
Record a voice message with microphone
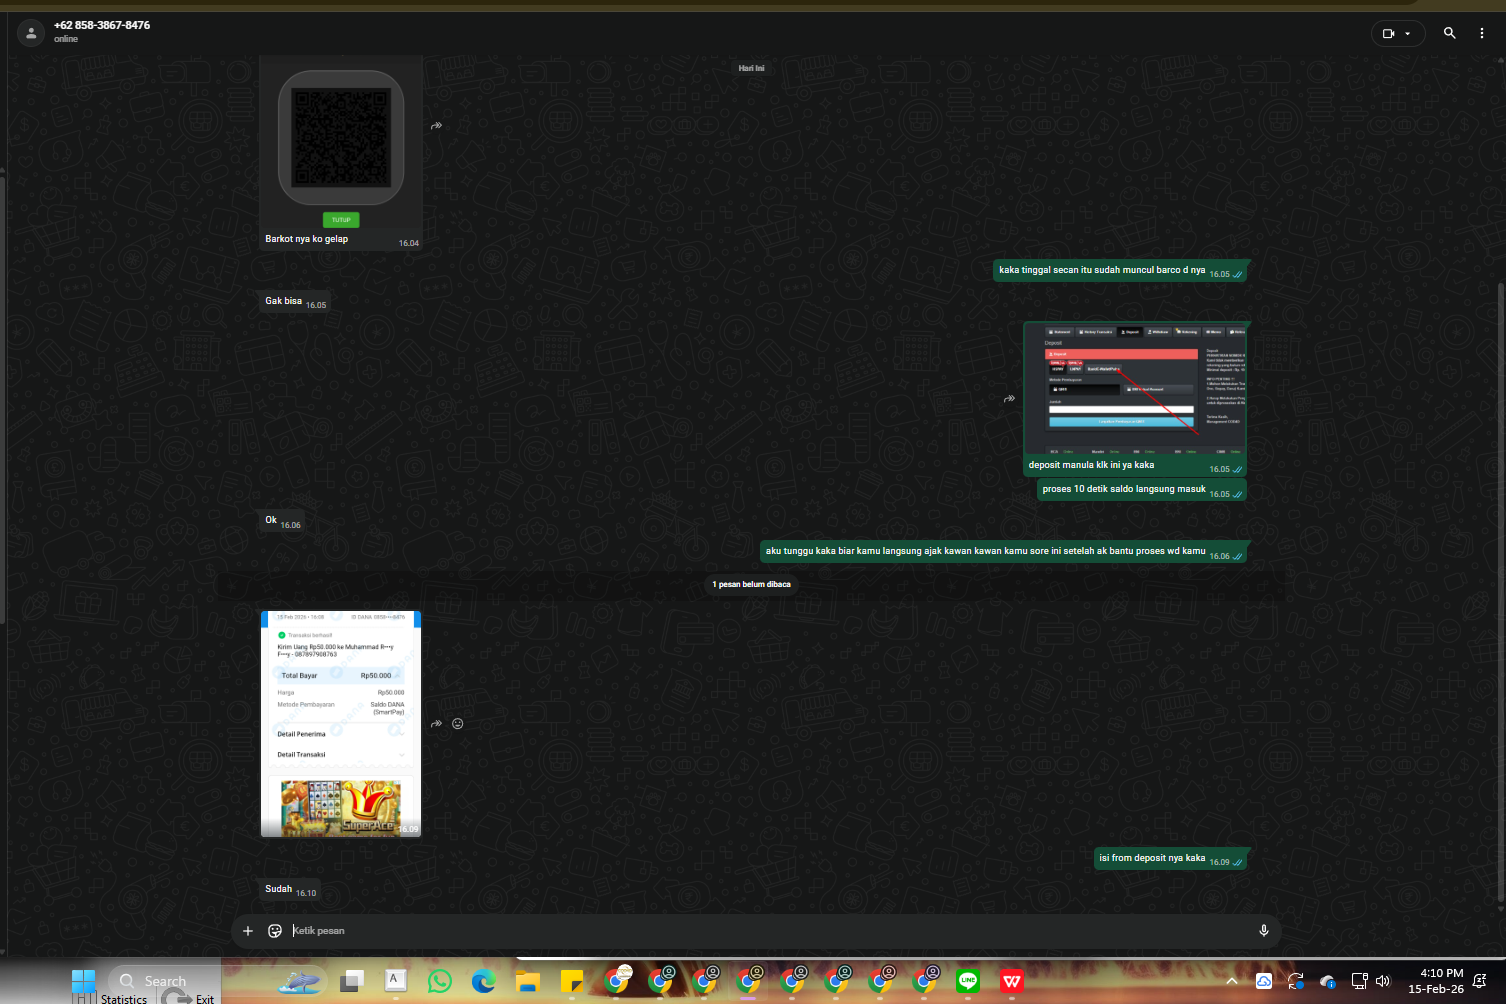click(x=1264, y=931)
